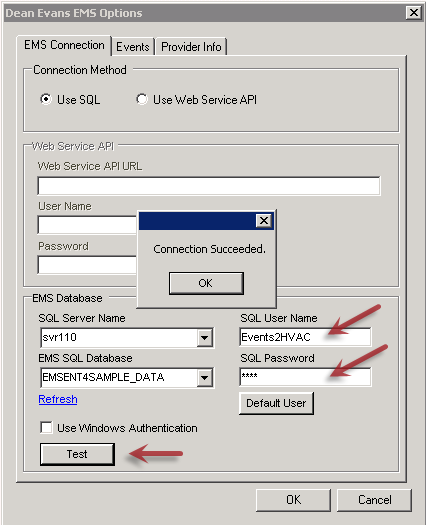Viewport: 426px width, 525px height.
Task: Confirm options with the bottom OK button
Action: coord(293,500)
